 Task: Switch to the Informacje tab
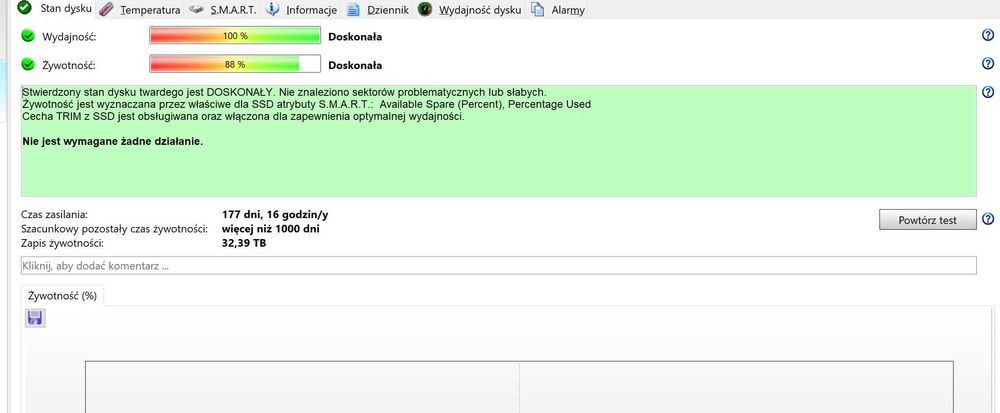301,10
